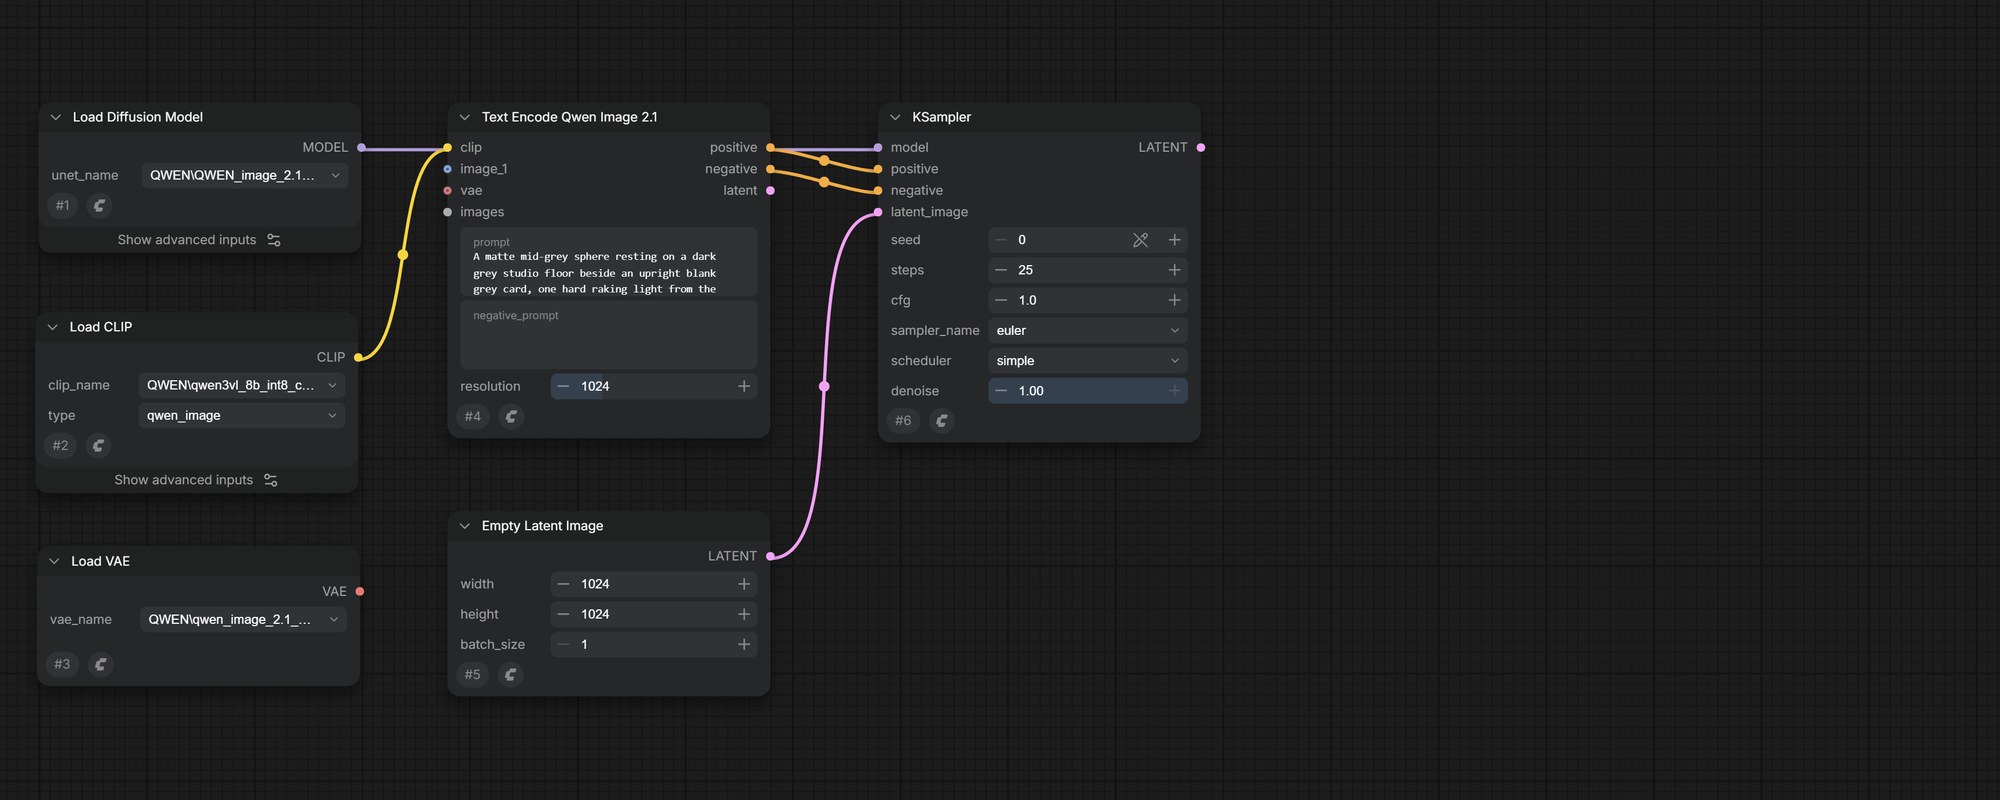
Task: Increase the batch_size value
Action: 744,644
